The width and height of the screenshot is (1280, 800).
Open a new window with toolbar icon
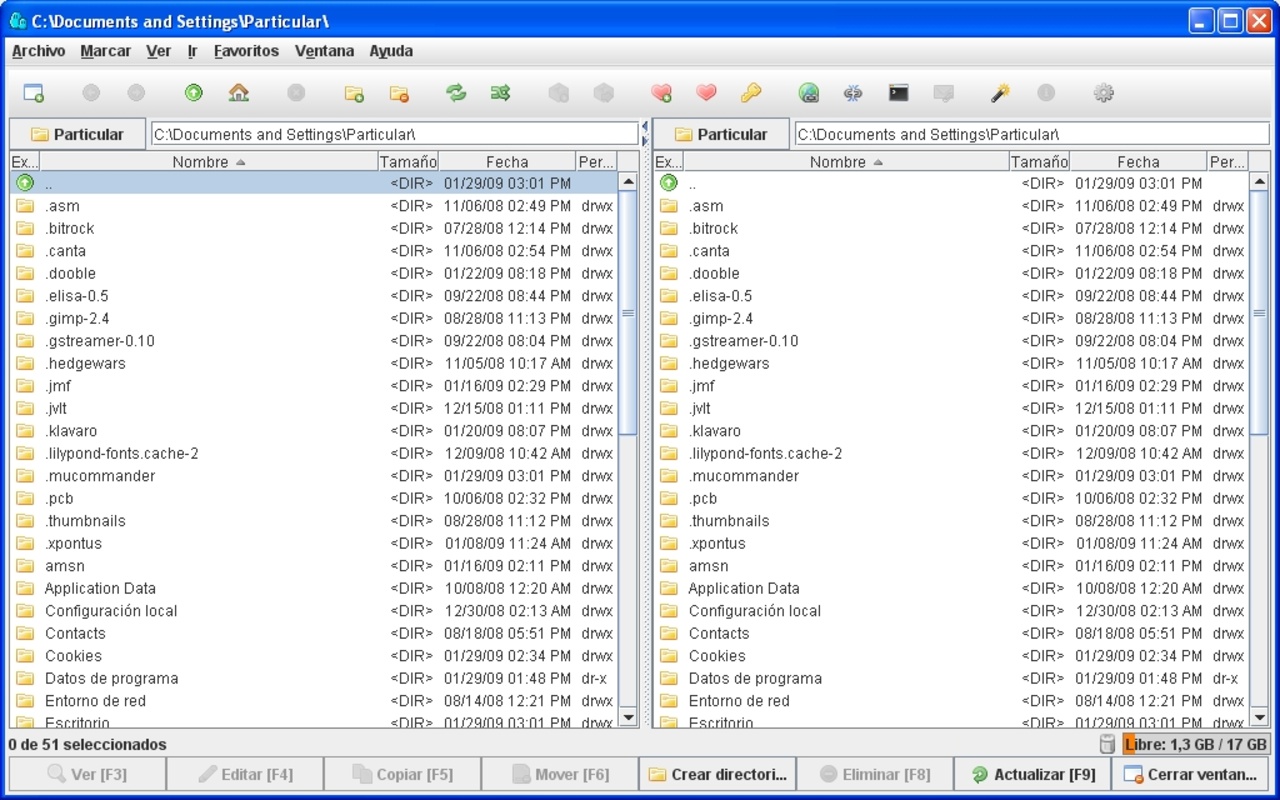click(x=34, y=93)
